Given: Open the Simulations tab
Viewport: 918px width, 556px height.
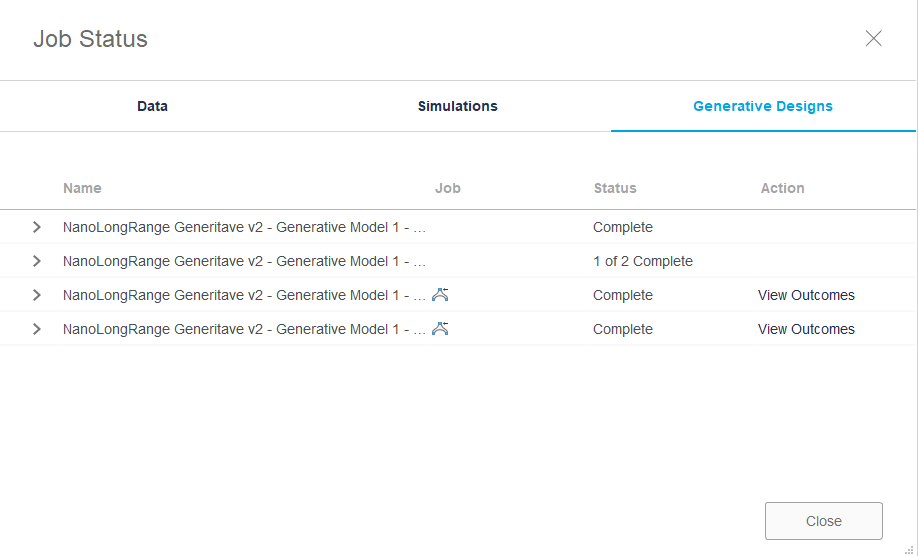Looking at the screenshot, I should (457, 106).
